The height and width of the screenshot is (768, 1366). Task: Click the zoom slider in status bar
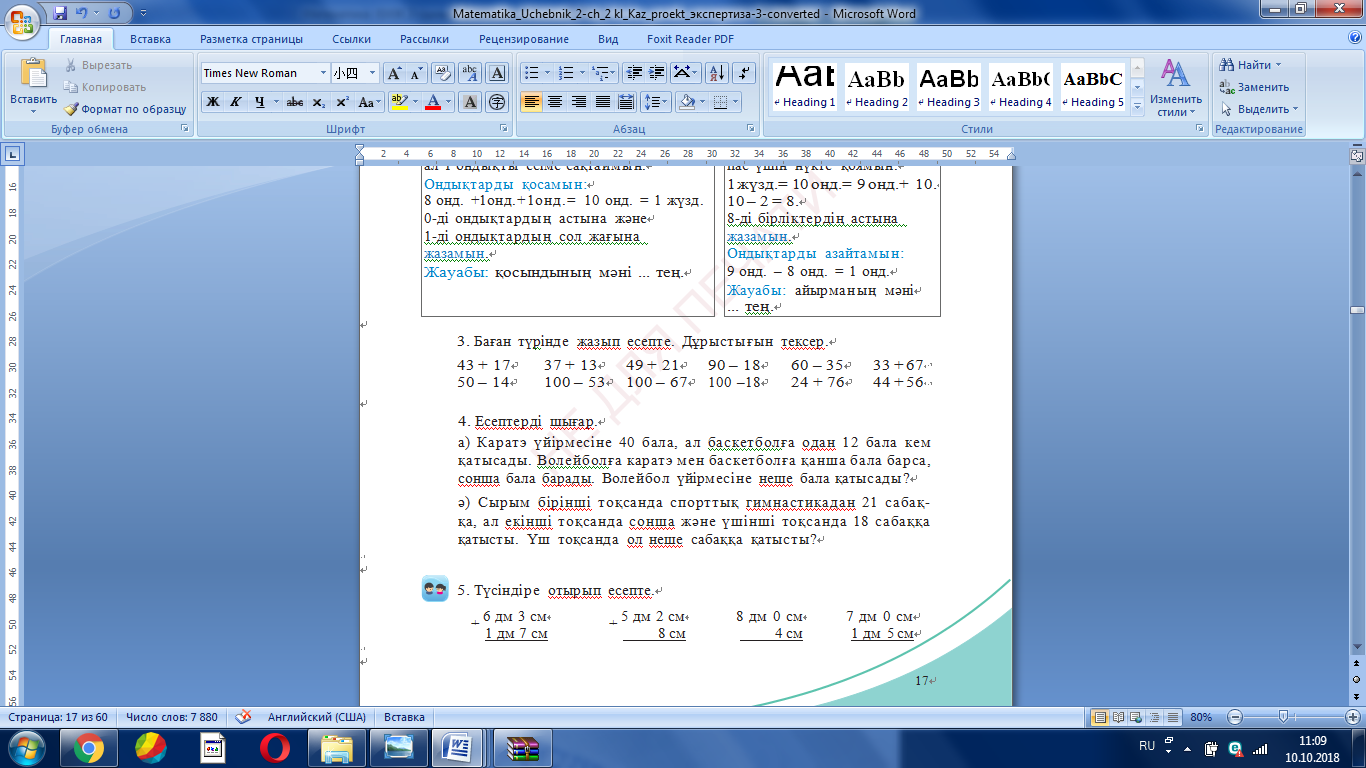click(1283, 717)
